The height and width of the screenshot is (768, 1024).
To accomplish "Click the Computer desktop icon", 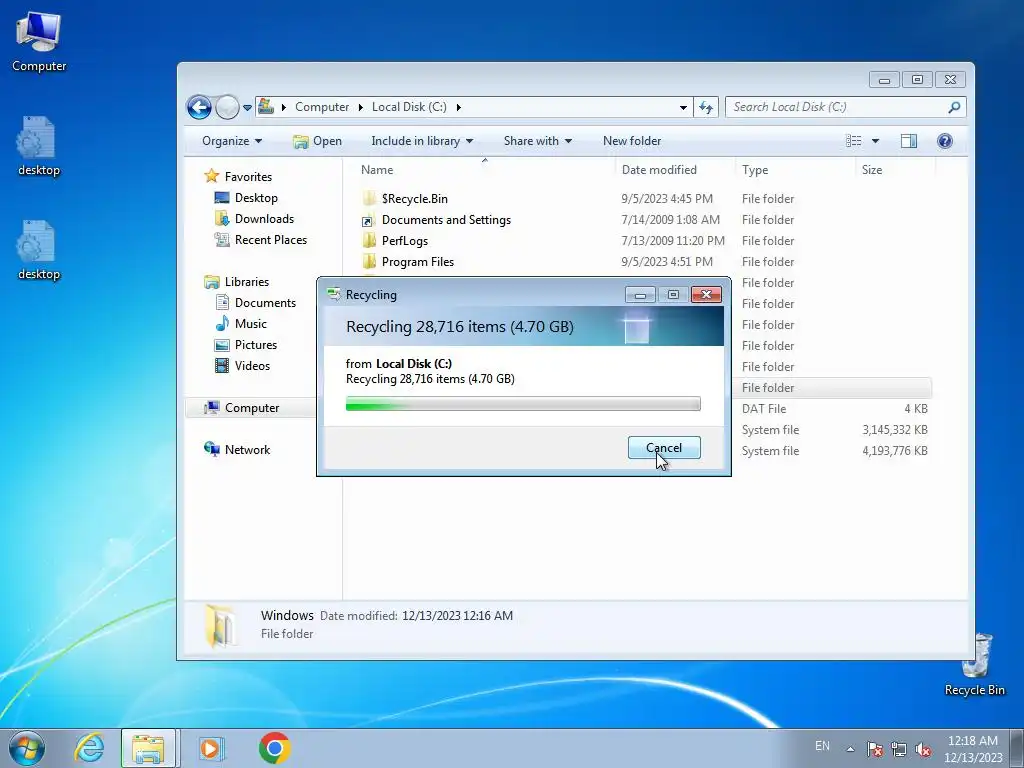I will click(39, 42).
